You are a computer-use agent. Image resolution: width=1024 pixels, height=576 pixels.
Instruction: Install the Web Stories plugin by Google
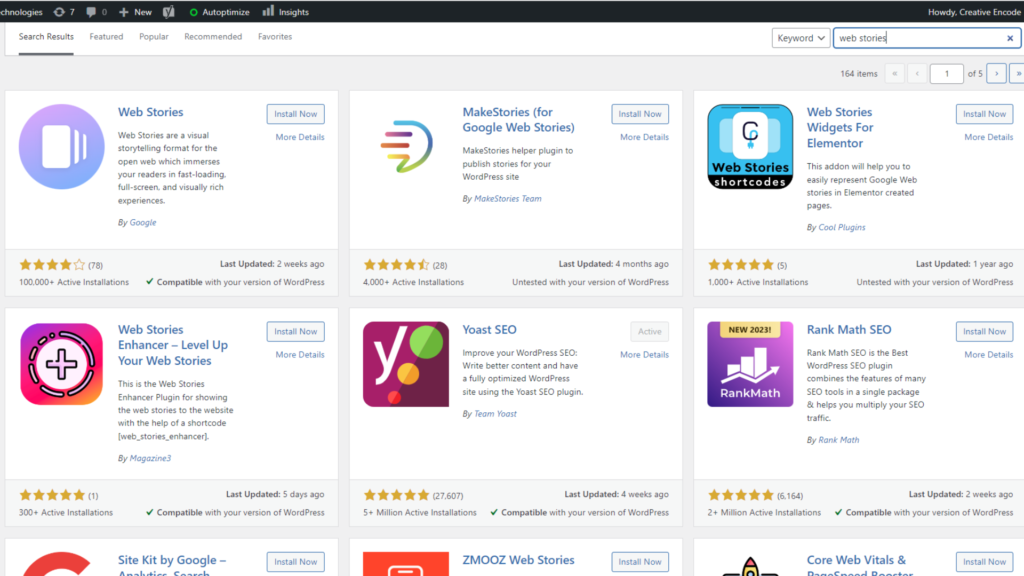click(295, 114)
